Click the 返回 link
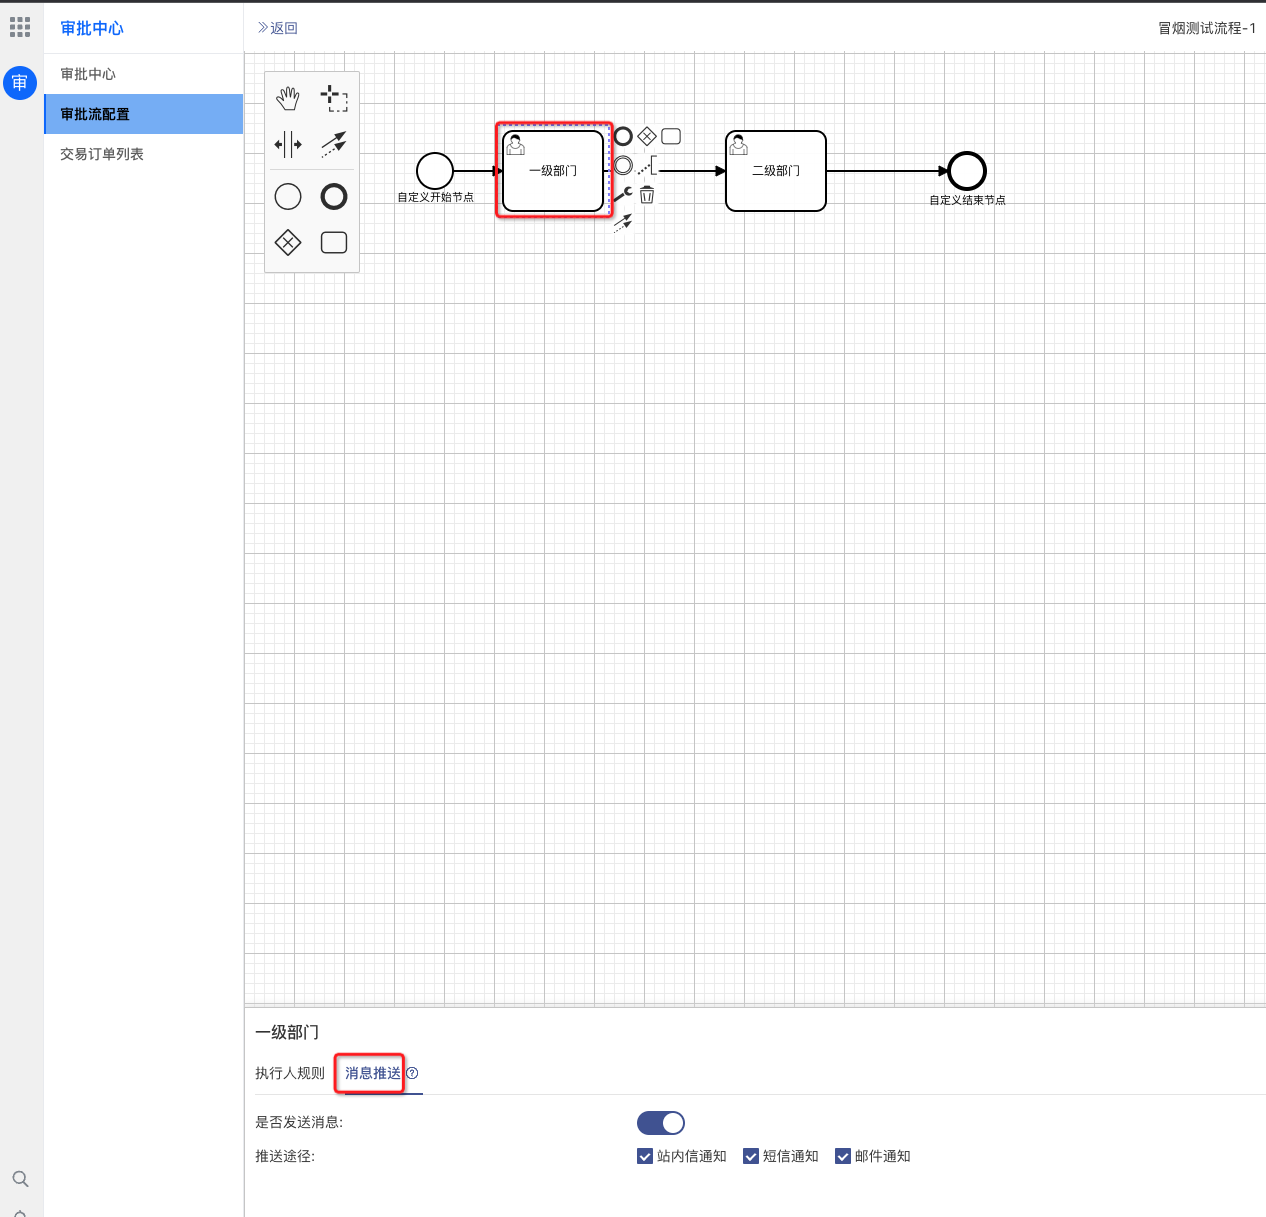This screenshot has width=1266, height=1217. 278,28
